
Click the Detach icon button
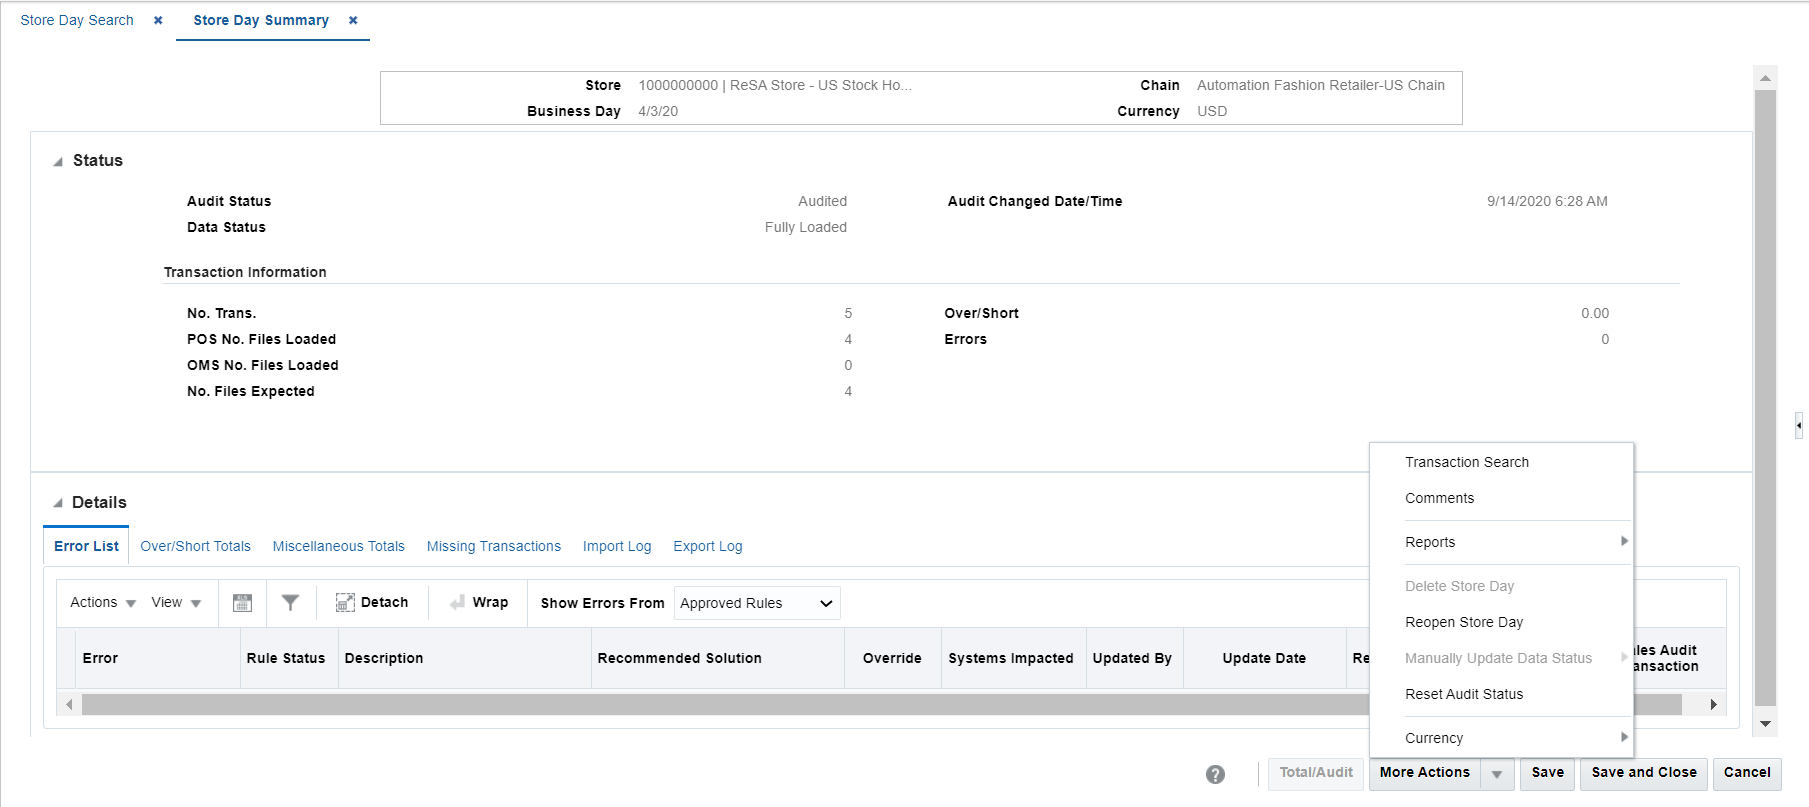tap(372, 602)
